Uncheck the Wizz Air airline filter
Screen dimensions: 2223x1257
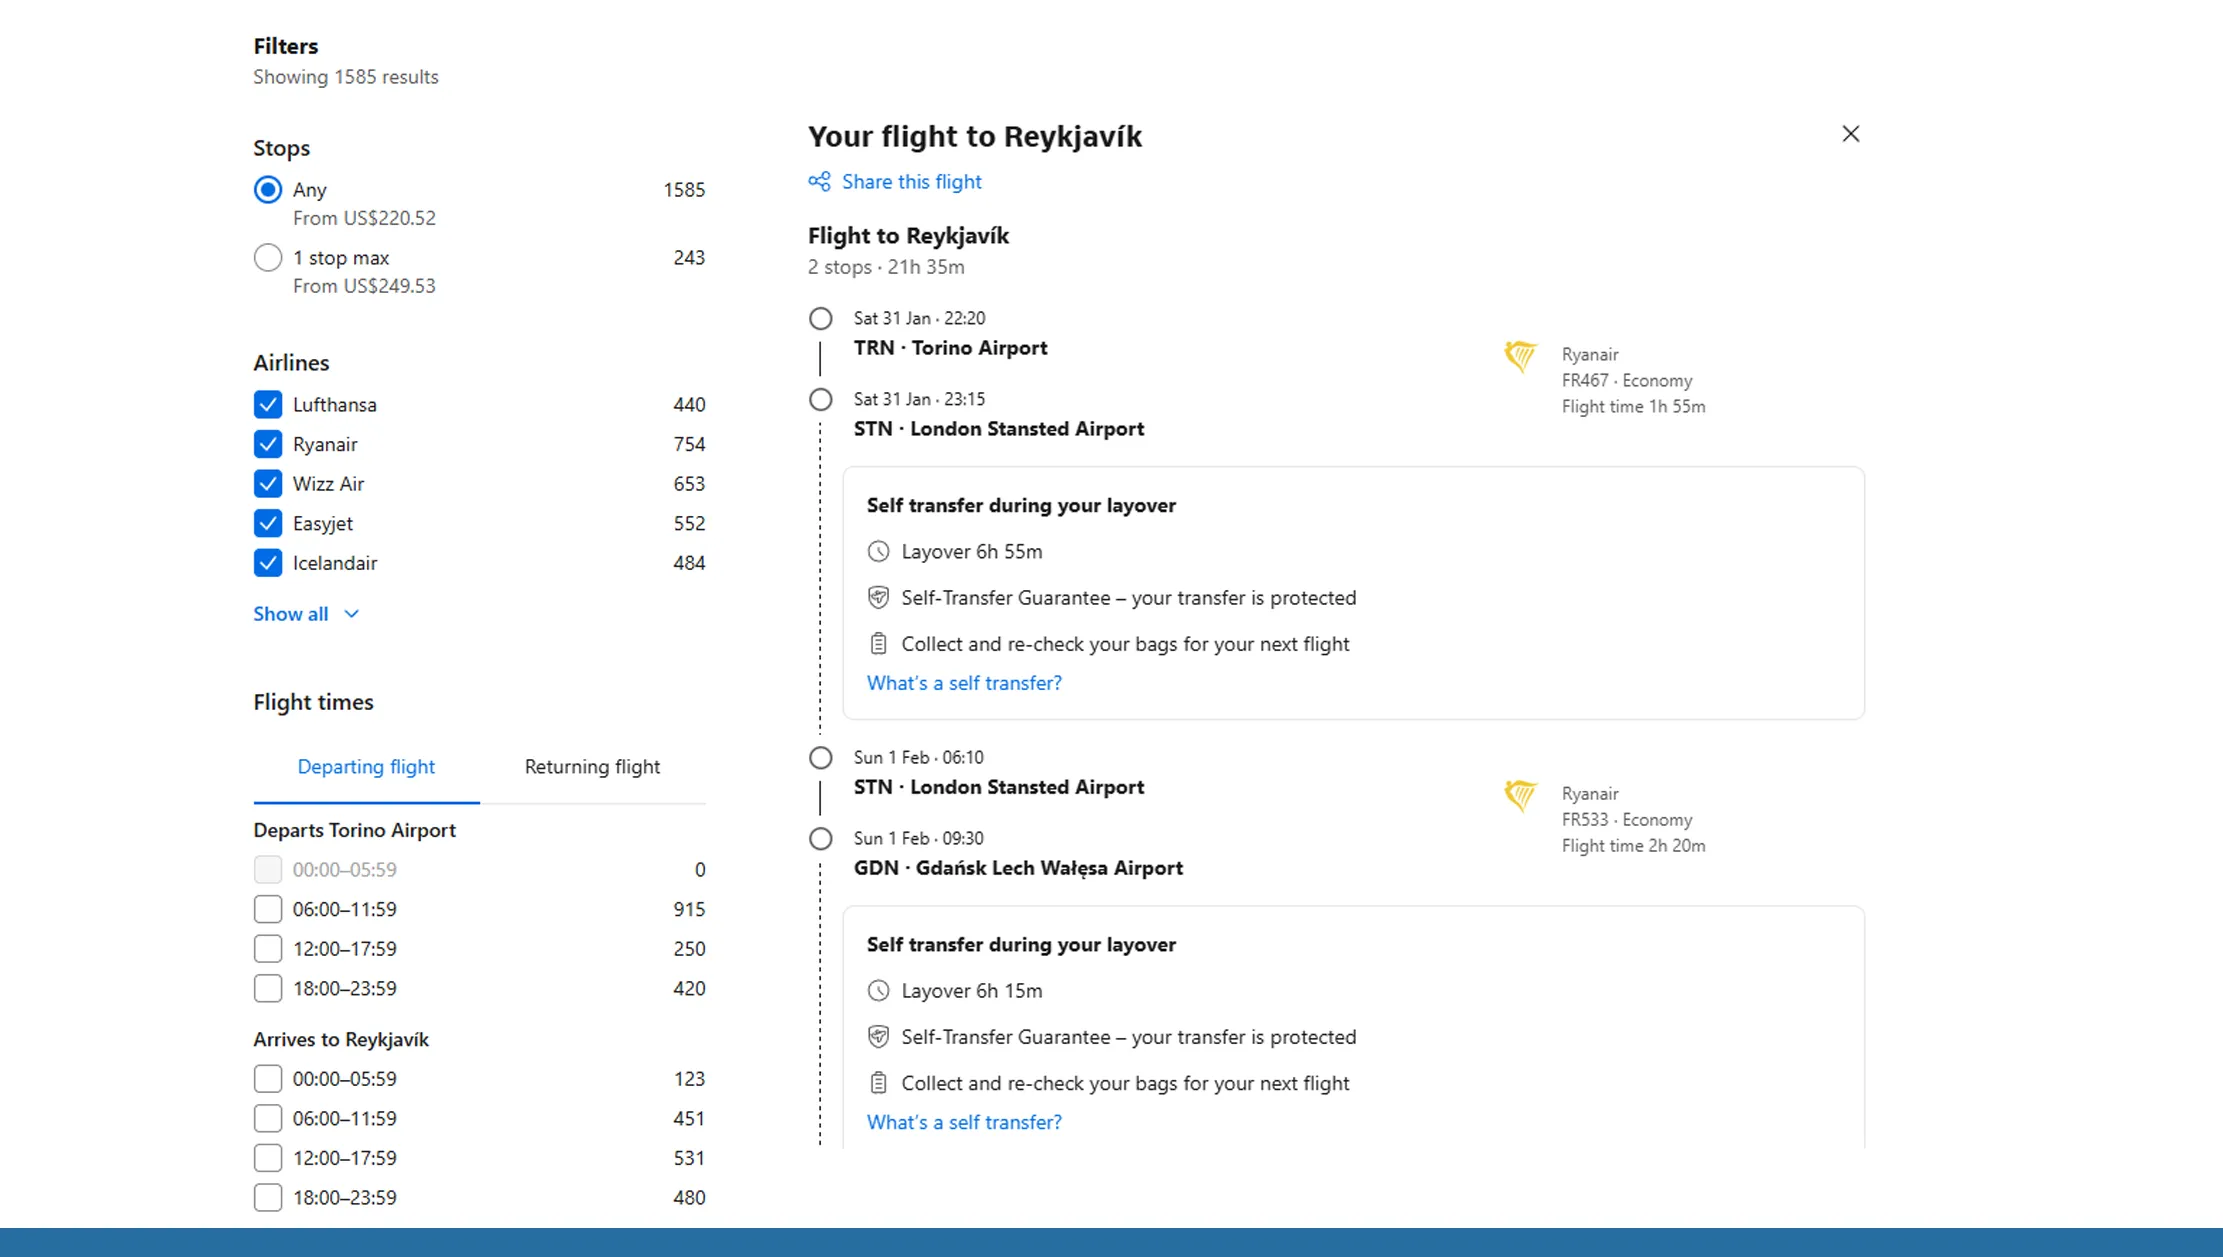268,484
